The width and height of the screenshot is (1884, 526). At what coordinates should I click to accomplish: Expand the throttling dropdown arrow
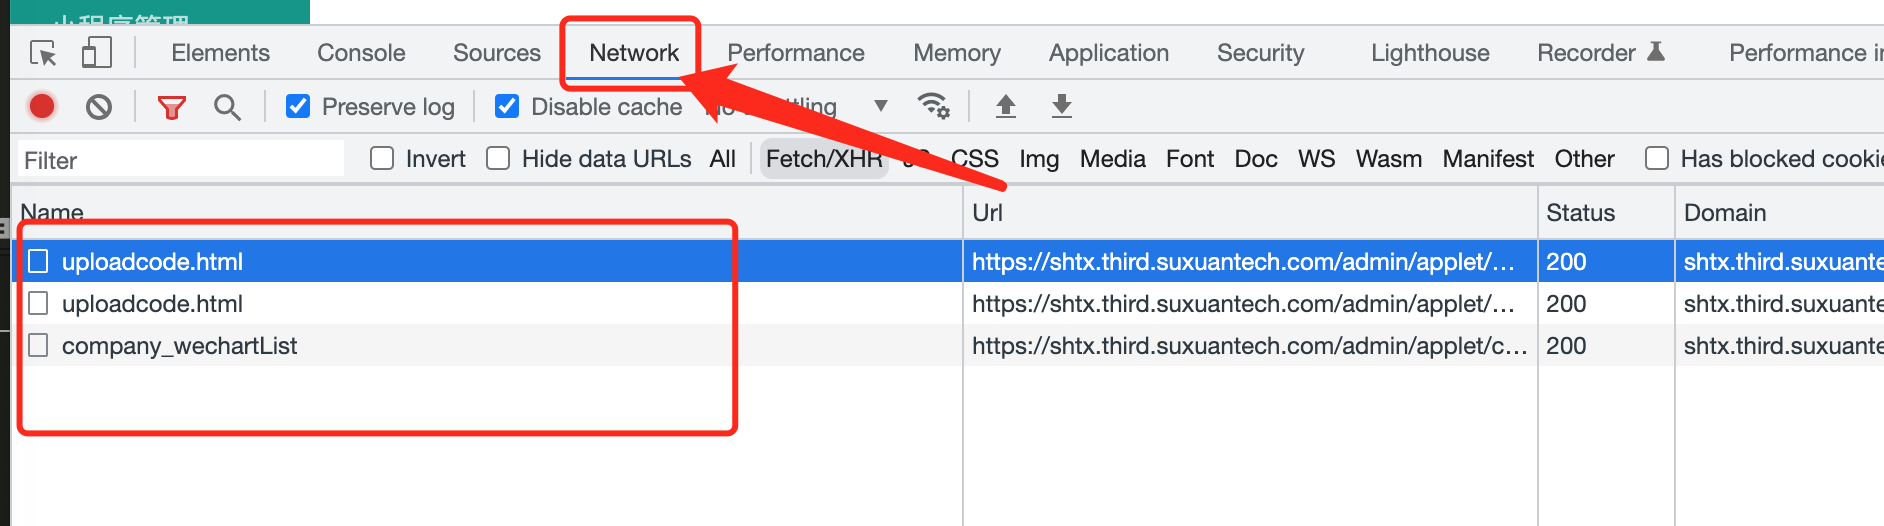(x=880, y=106)
